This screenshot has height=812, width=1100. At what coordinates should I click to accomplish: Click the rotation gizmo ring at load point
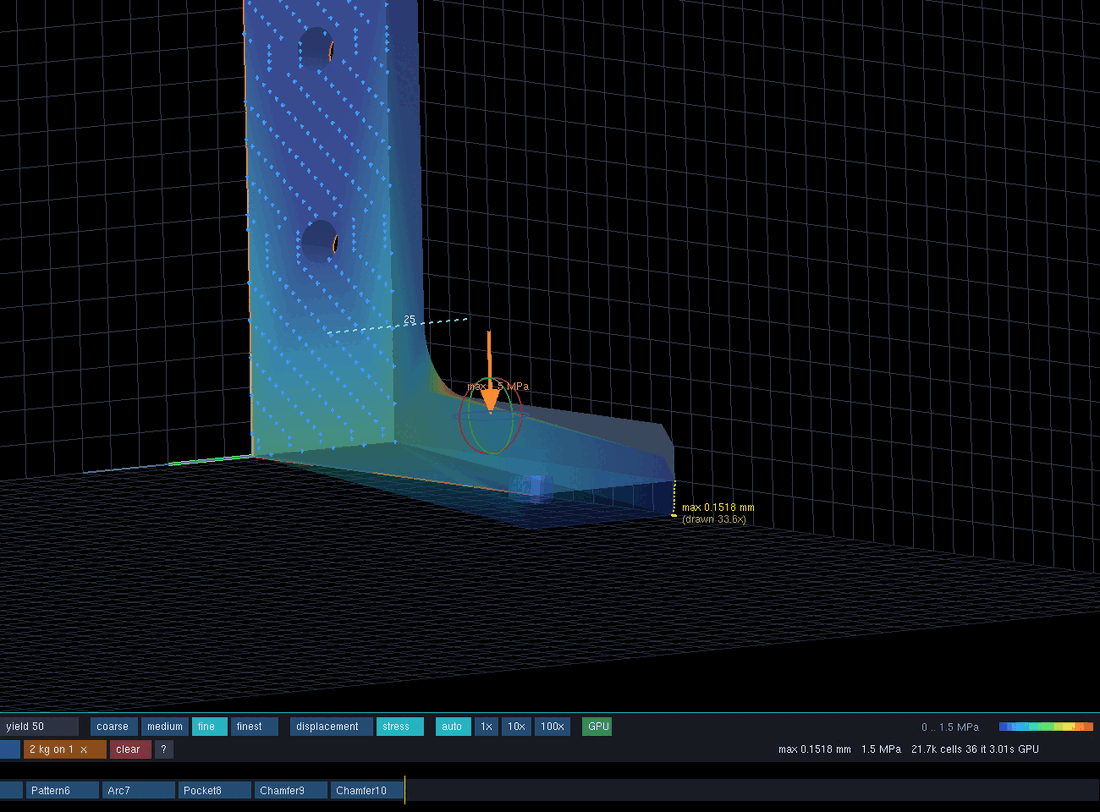click(491, 416)
